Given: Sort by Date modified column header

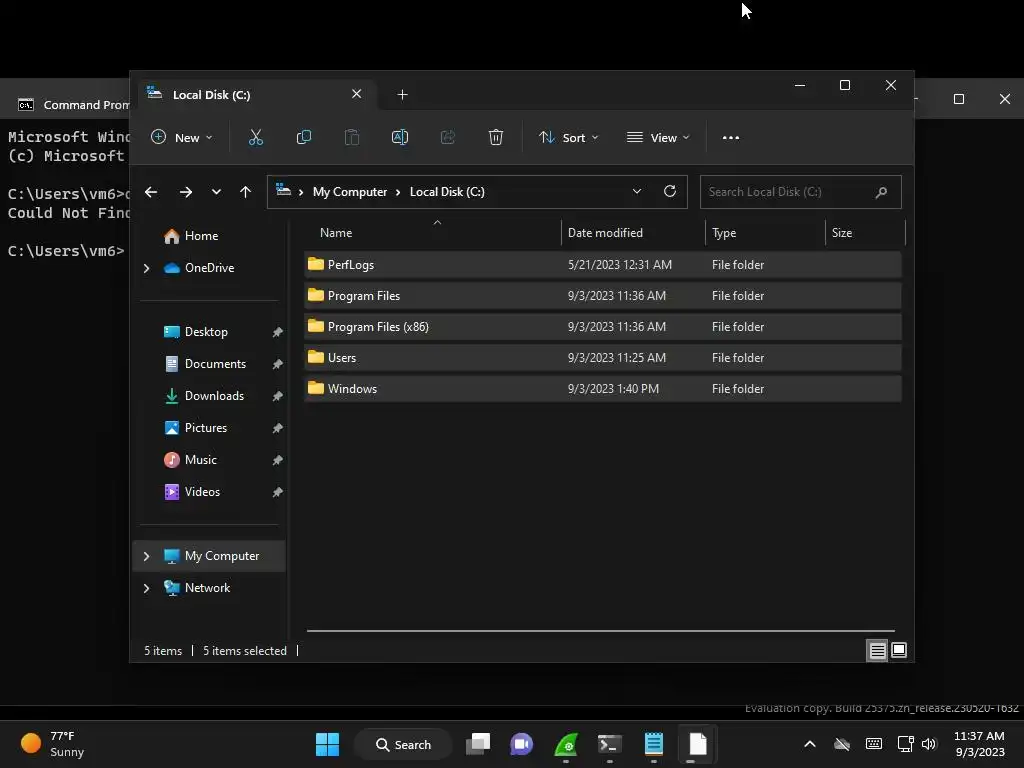Looking at the screenshot, I should (633, 233).
